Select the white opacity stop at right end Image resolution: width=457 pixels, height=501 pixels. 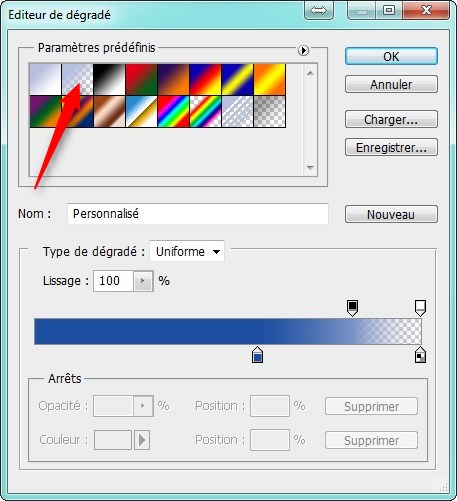(420, 308)
